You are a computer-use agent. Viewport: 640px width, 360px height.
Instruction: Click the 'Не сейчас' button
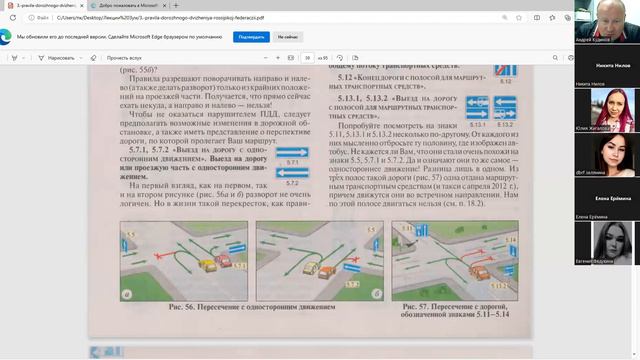tap(288, 37)
